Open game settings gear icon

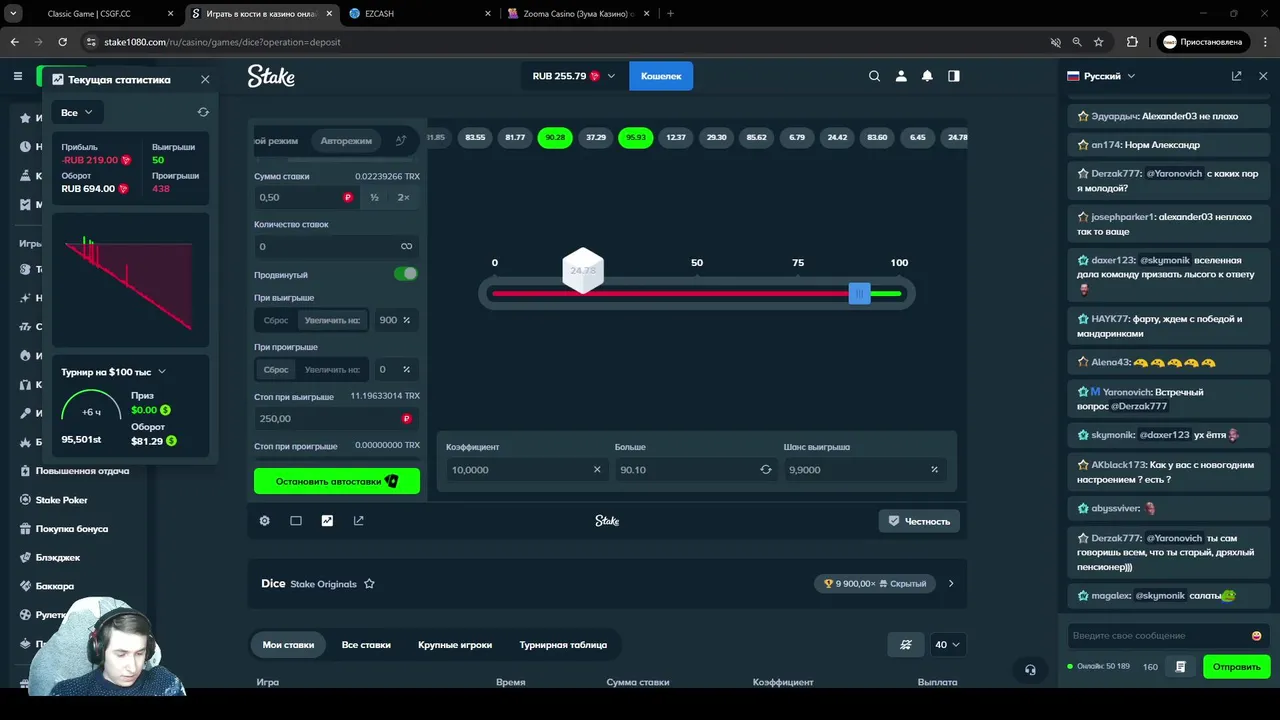265,521
